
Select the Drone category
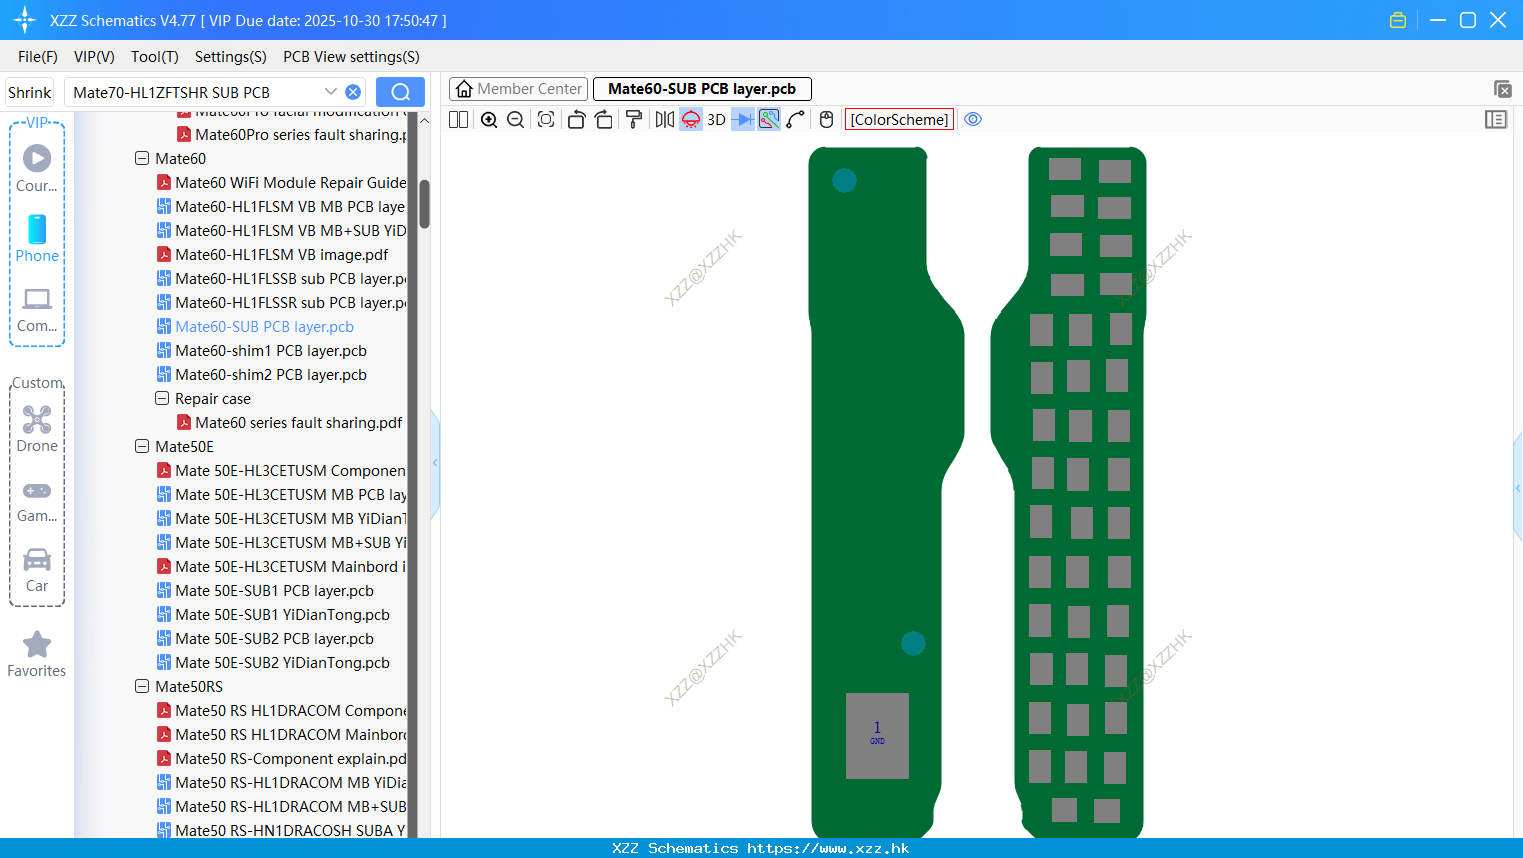pos(37,429)
